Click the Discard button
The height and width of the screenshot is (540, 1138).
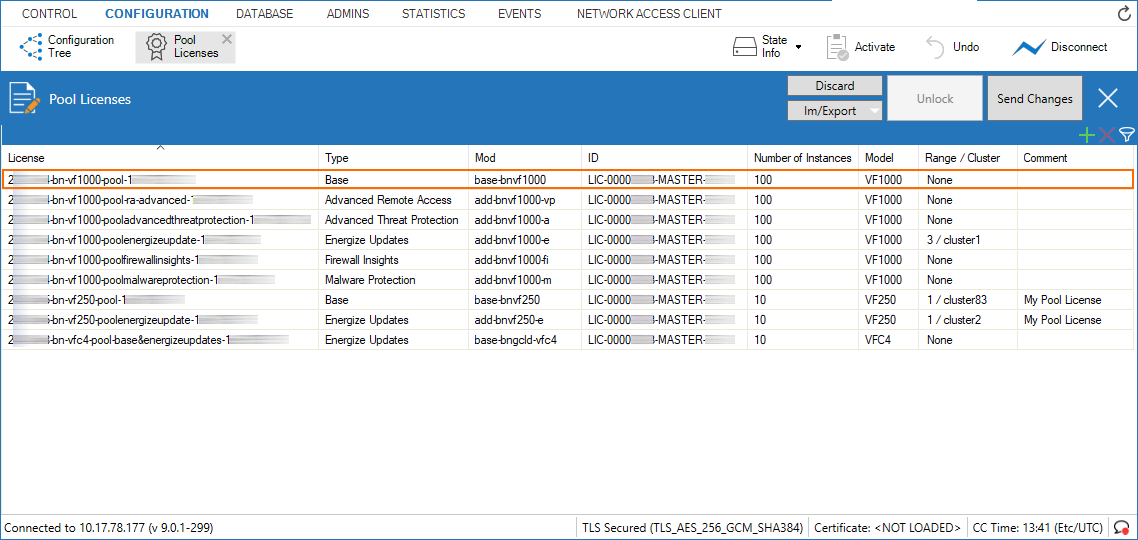coord(835,86)
